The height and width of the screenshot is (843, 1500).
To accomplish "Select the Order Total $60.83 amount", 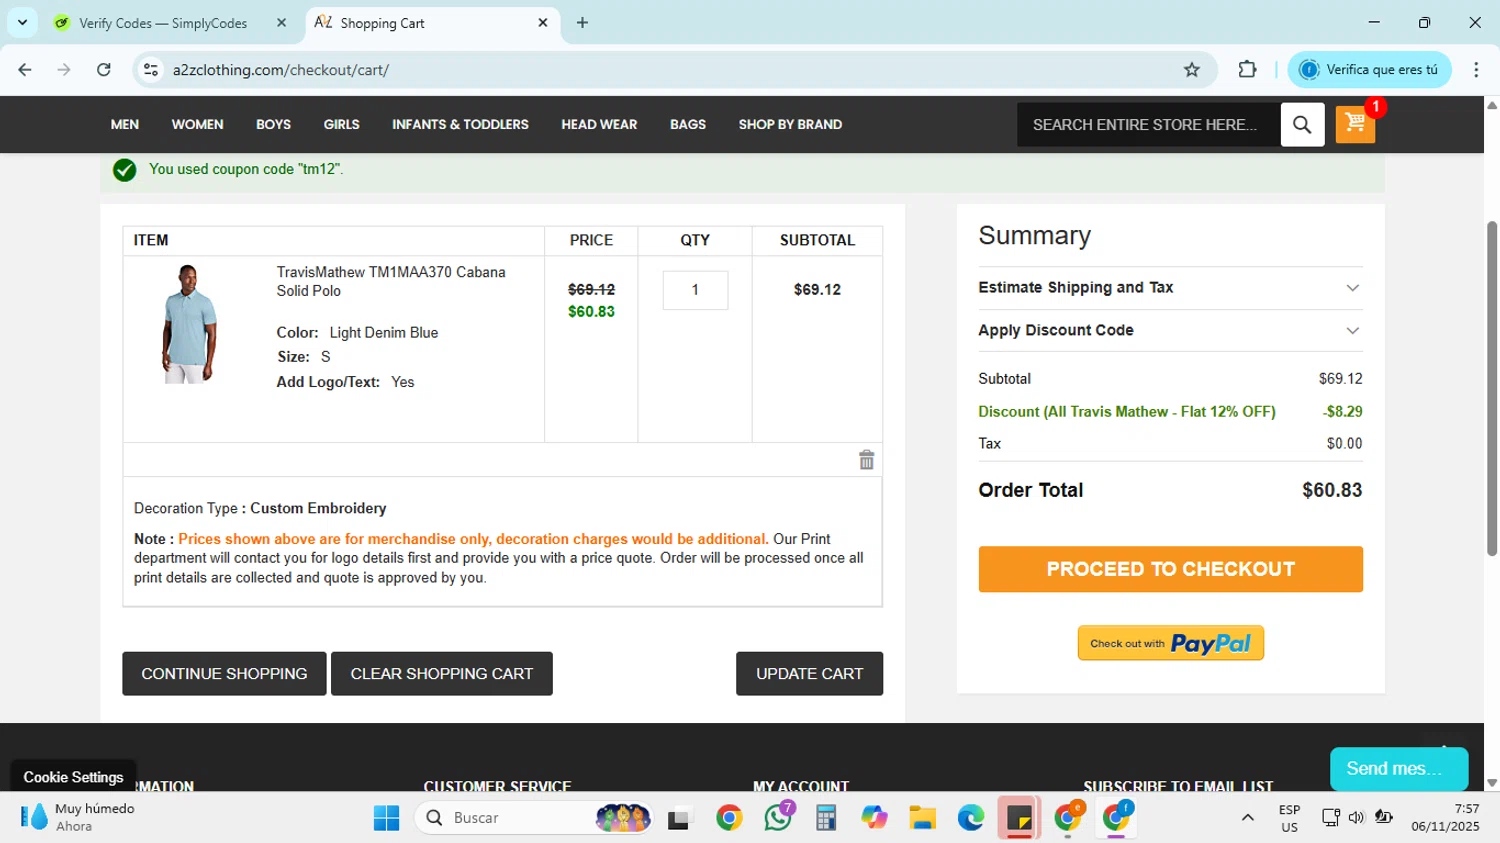I will (x=1332, y=490).
